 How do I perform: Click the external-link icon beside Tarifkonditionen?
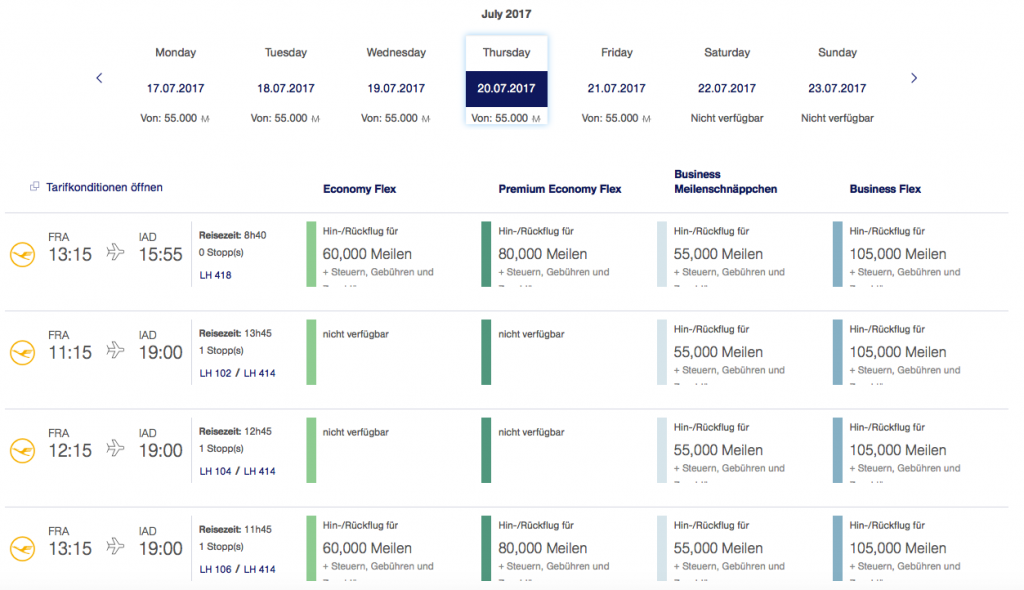coord(35,187)
